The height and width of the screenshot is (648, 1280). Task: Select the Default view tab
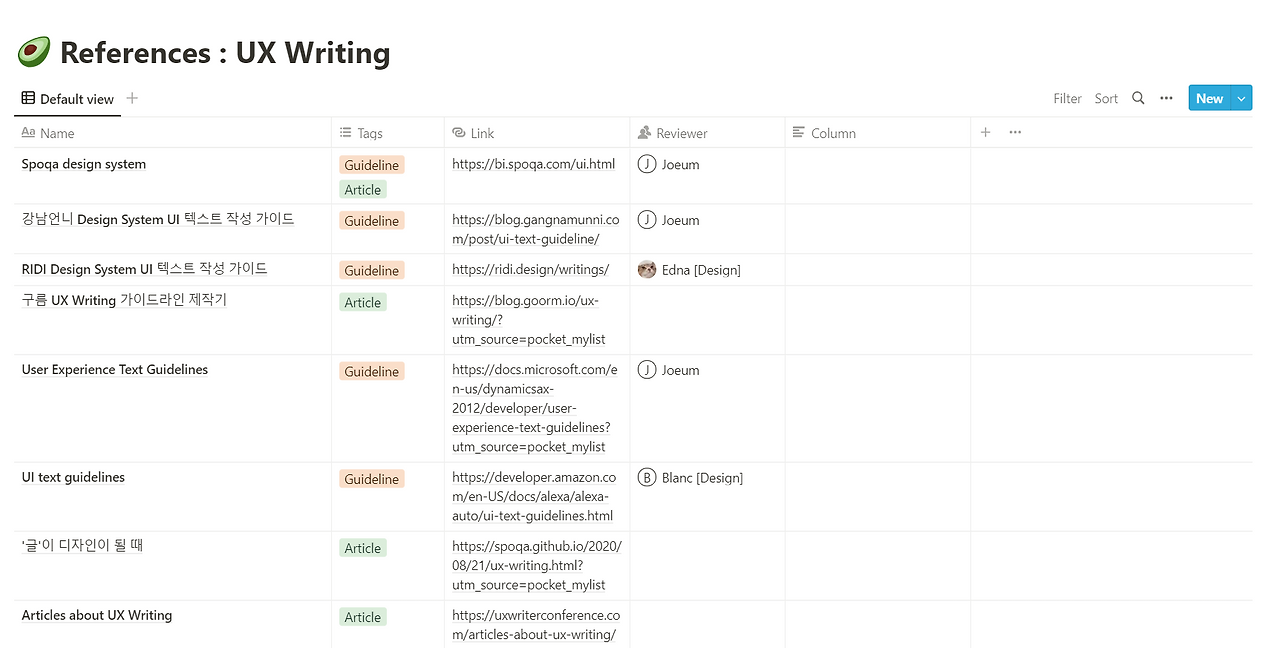pyautogui.click(x=68, y=99)
